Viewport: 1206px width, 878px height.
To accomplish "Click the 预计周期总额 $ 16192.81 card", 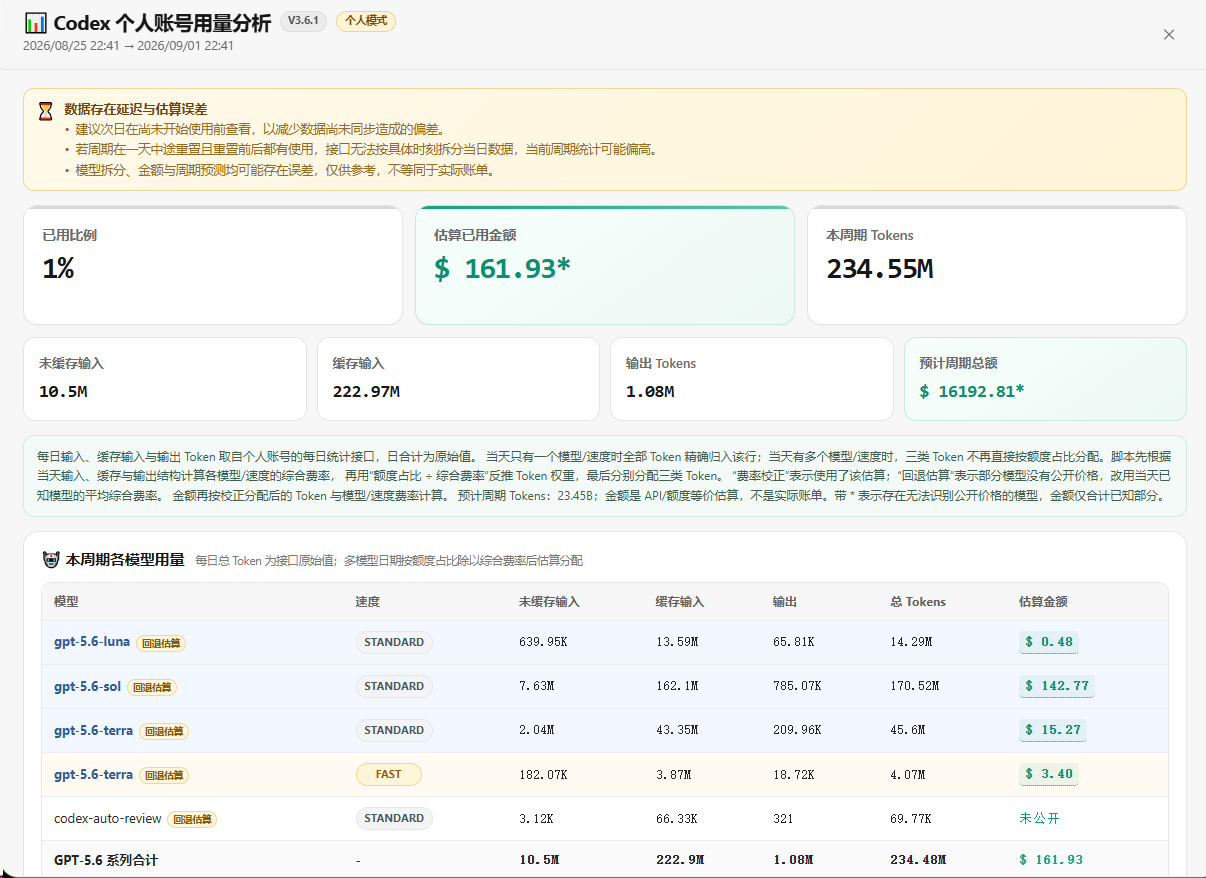I will tap(1045, 379).
